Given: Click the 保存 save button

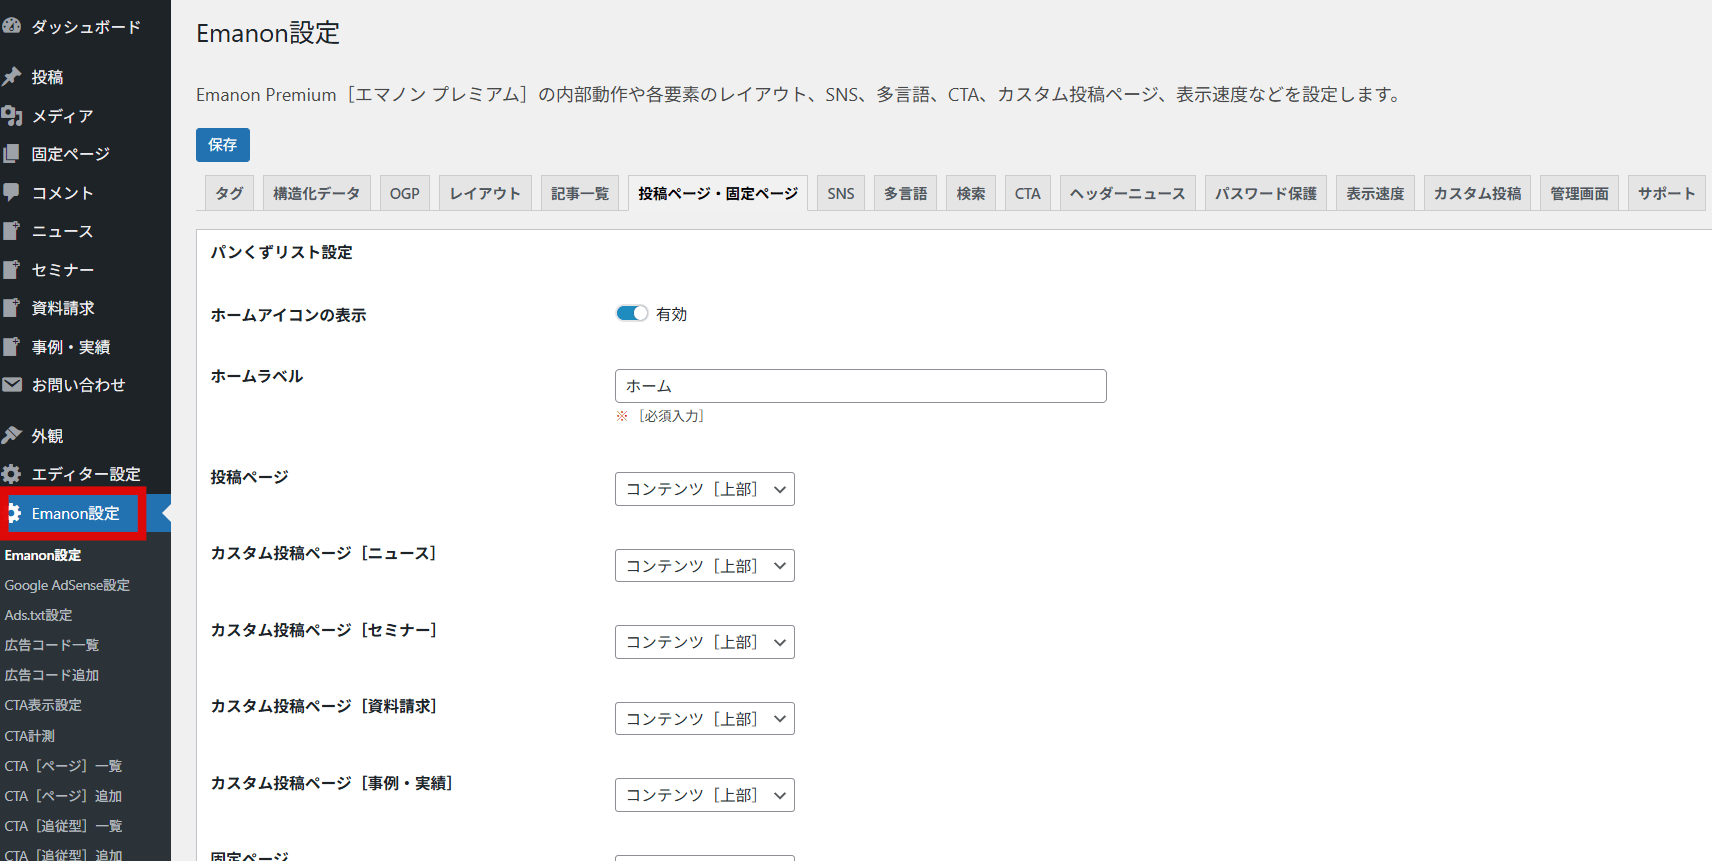Looking at the screenshot, I should point(223,145).
